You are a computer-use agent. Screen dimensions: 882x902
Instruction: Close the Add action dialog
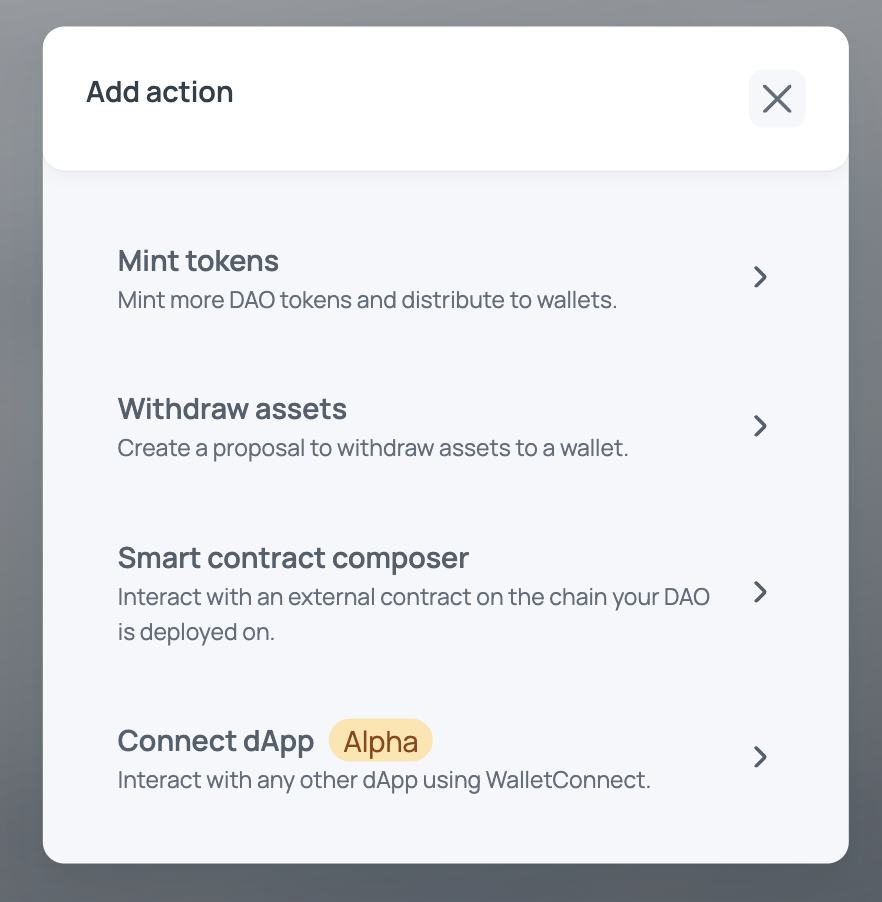point(777,98)
